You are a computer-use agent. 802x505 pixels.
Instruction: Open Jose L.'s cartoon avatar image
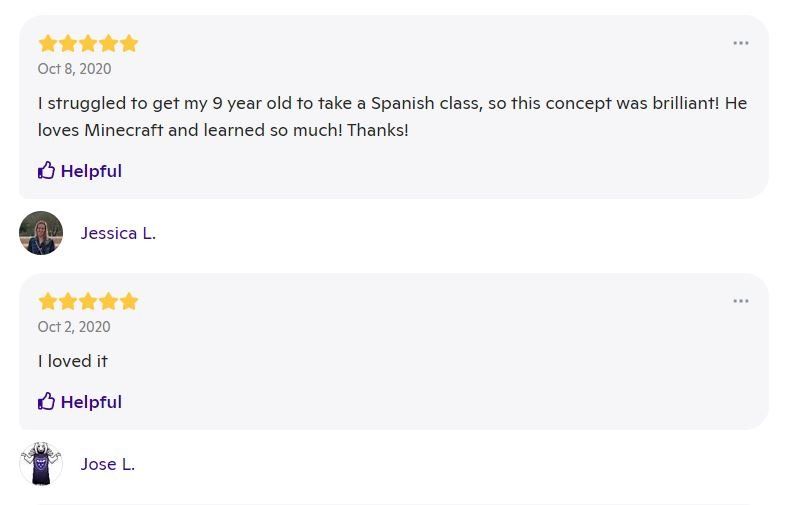tap(41, 464)
